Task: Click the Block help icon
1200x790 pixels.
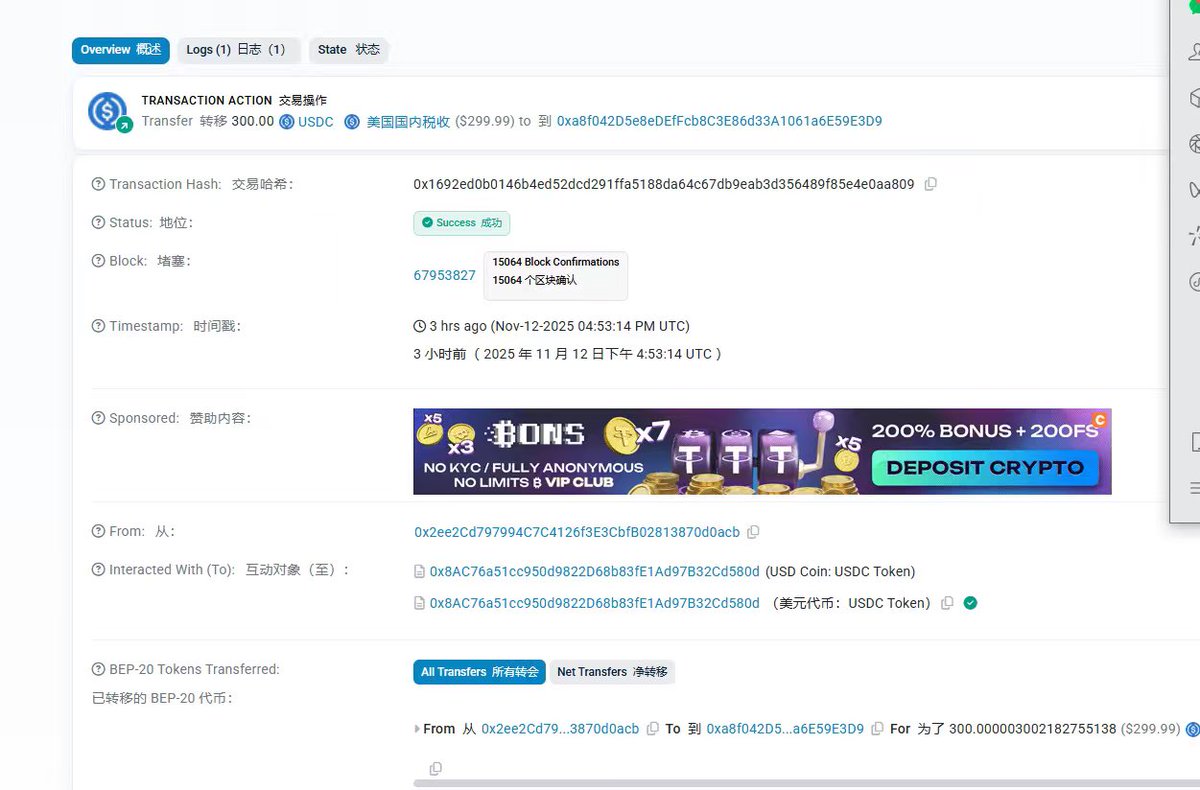Action: (98, 260)
